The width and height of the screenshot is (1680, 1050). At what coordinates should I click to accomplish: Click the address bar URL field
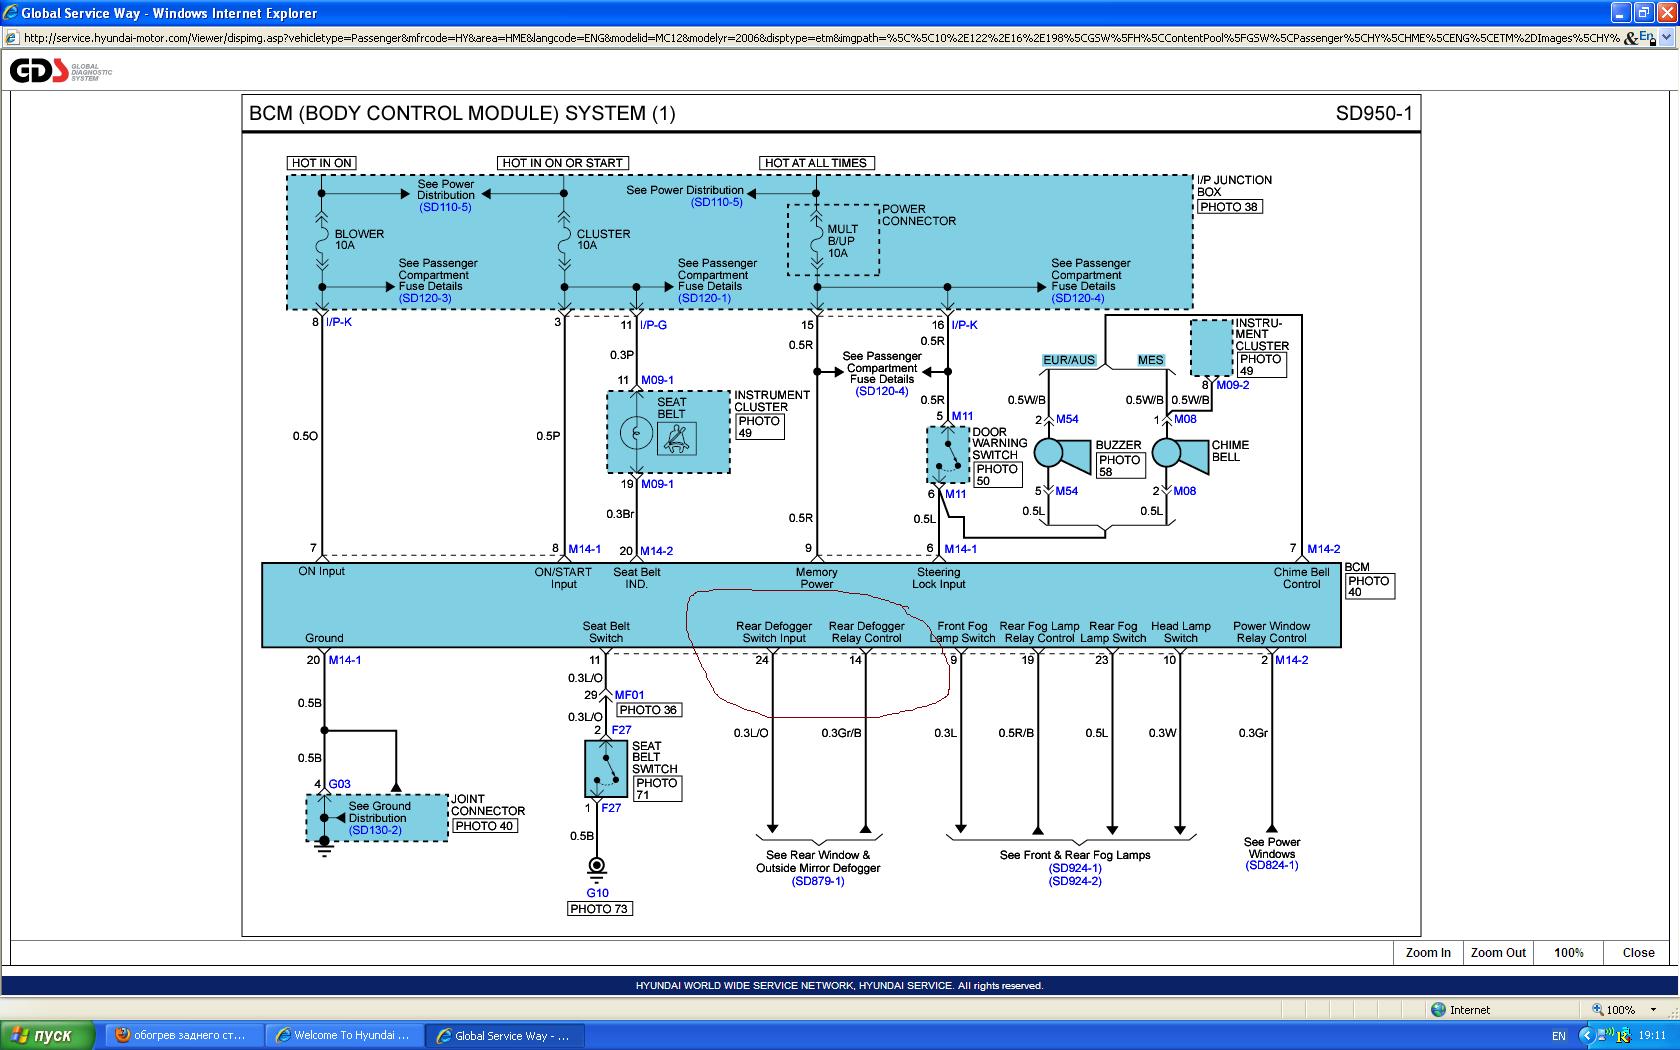coord(820,38)
